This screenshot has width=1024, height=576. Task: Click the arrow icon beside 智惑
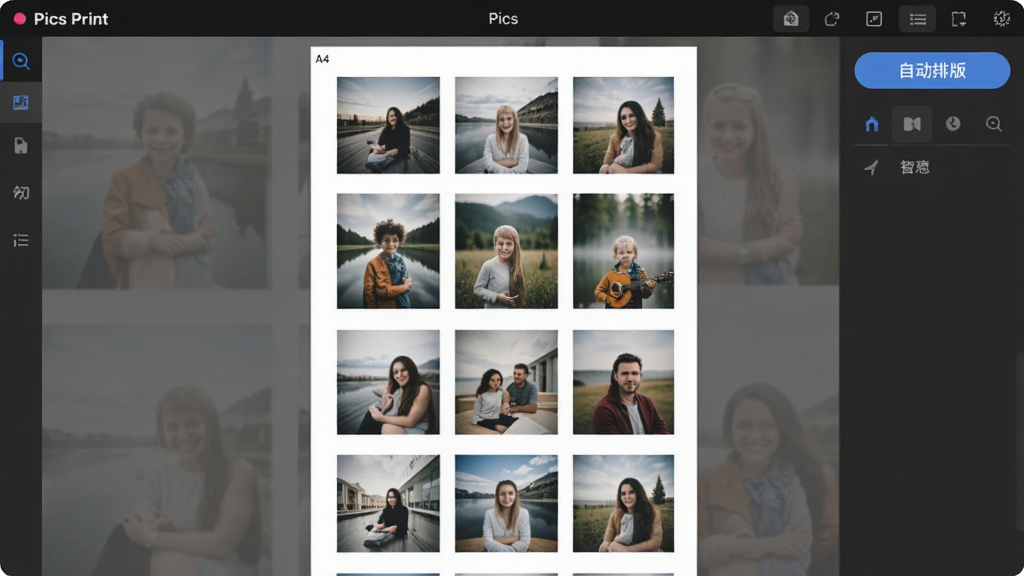click(871, 167)
